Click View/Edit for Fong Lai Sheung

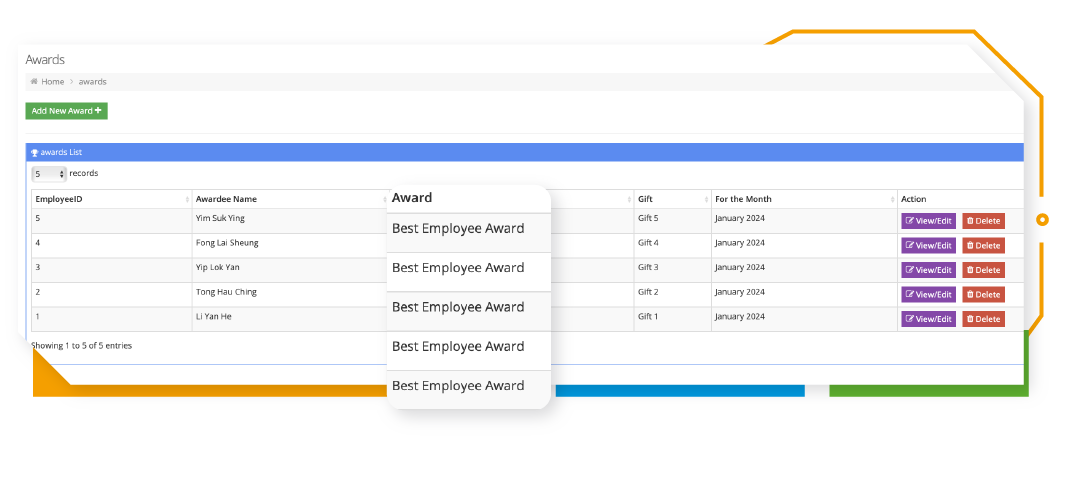[x=928, y=246]
